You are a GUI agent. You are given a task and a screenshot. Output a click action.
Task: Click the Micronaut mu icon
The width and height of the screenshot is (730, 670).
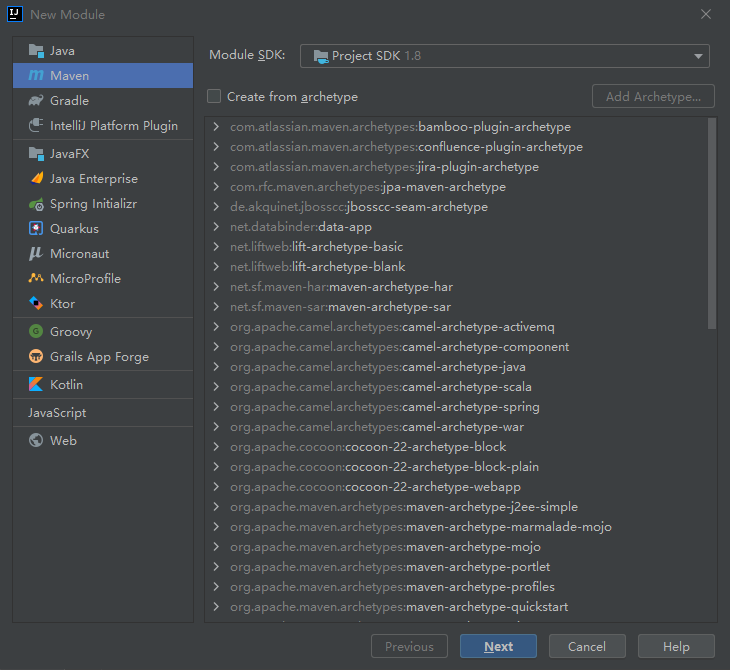(x=36, y=254)
